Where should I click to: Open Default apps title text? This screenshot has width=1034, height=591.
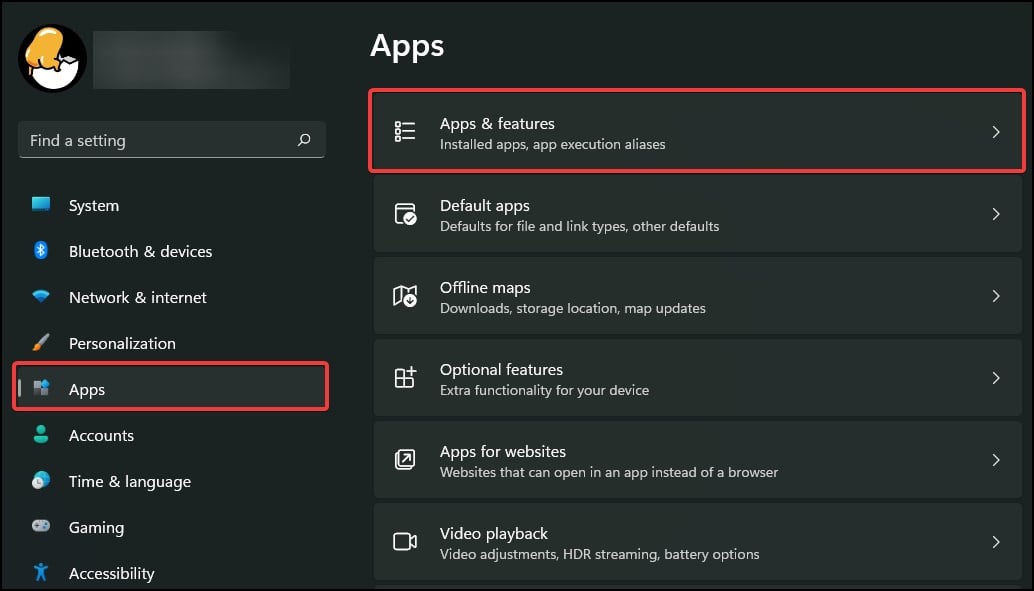(484, 206)
